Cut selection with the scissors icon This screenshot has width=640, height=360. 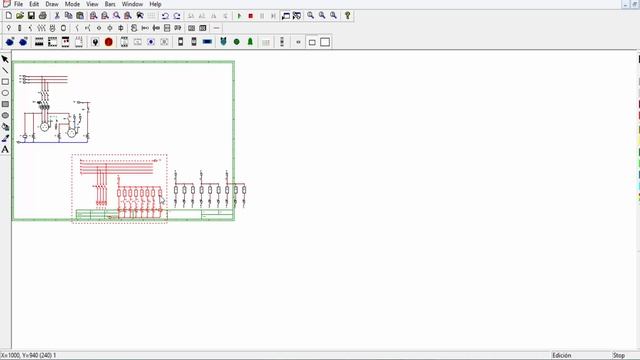click(57, 16)
